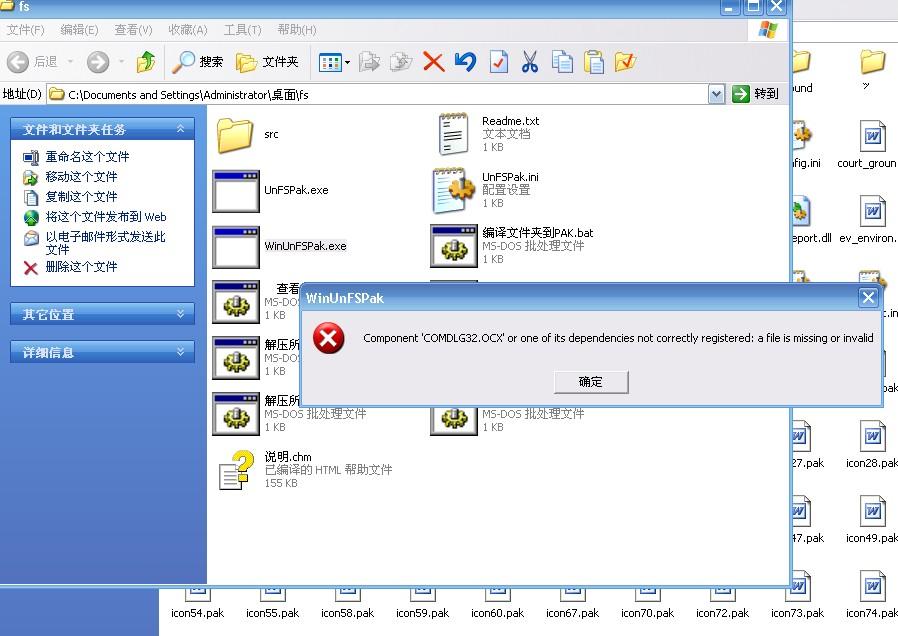Screen dimensions: 898x636
Task: Expand the 其它位置 panel
Action: (180, 314)
